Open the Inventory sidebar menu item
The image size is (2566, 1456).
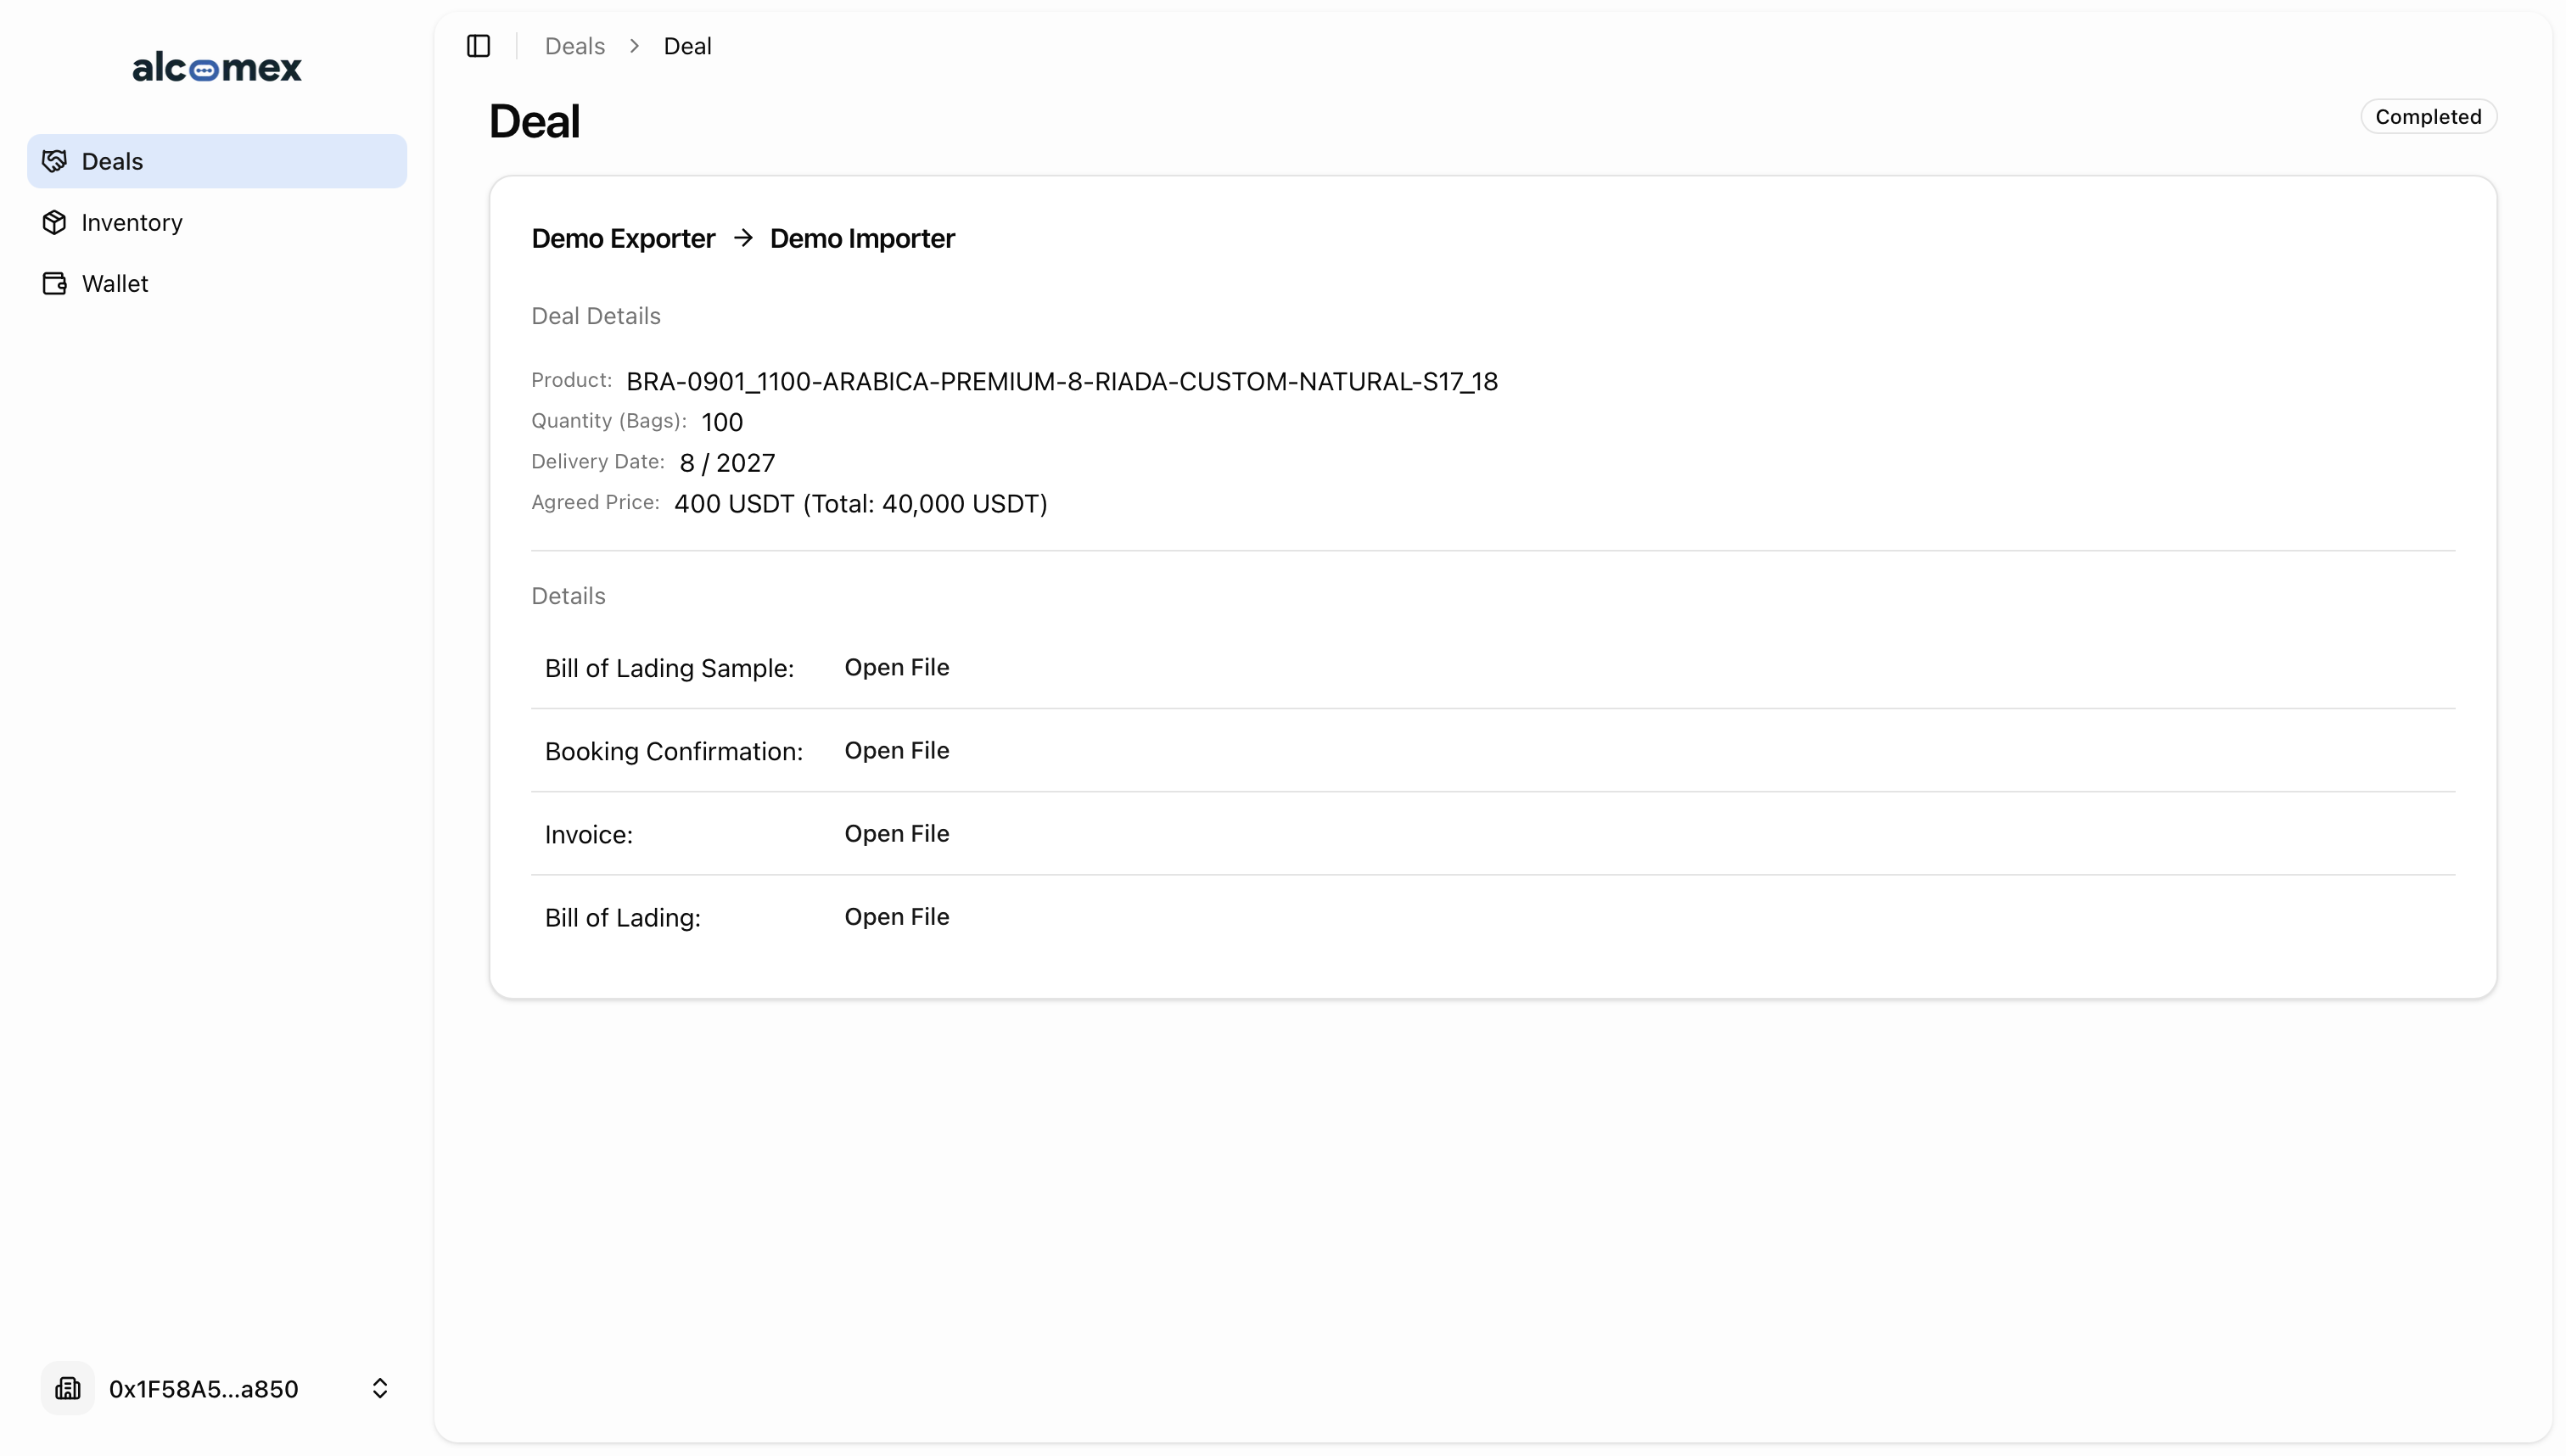tap(217, 222)
